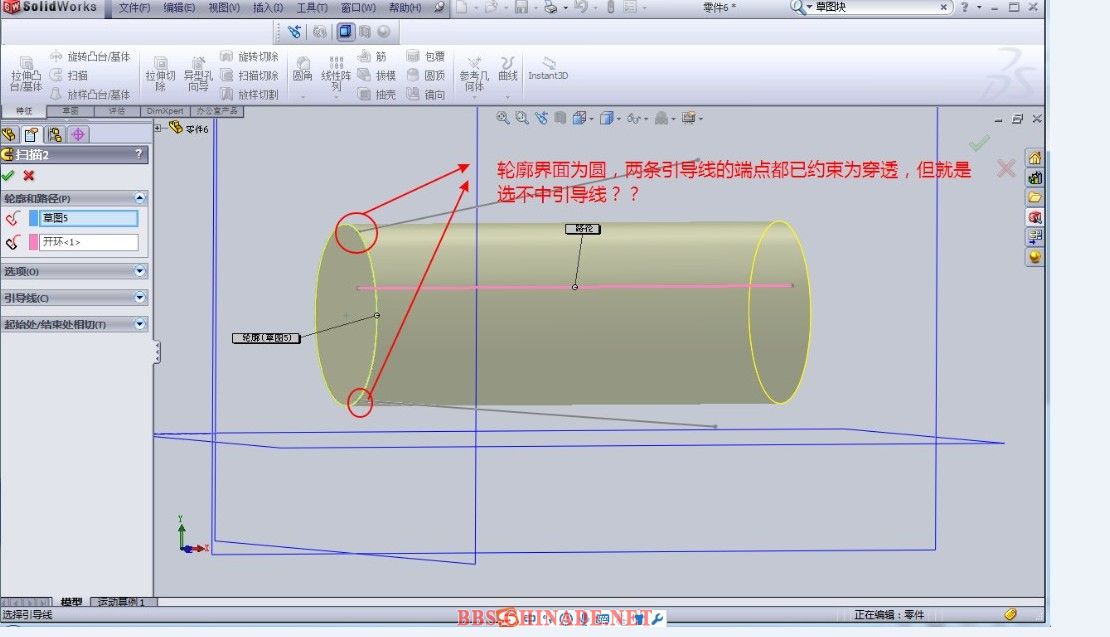The width and height of the screenshot is (1110, 637).
Task: Click the 拉伸凸台/基体 extrude boss tool
Action: click(x=26, y=74)
